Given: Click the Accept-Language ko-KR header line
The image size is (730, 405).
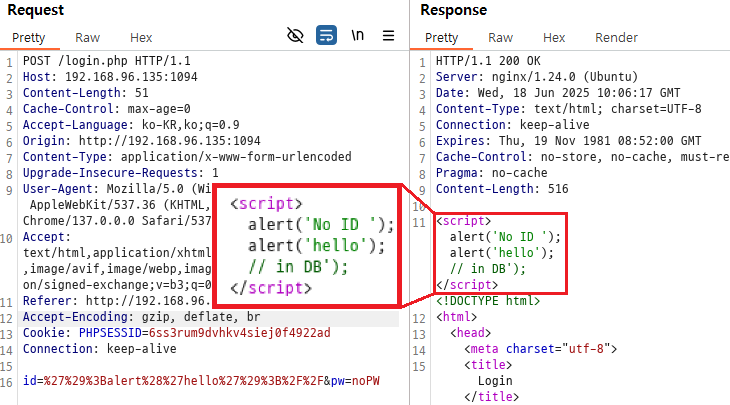Looking at the screenshot, I should tap(131, 125).
